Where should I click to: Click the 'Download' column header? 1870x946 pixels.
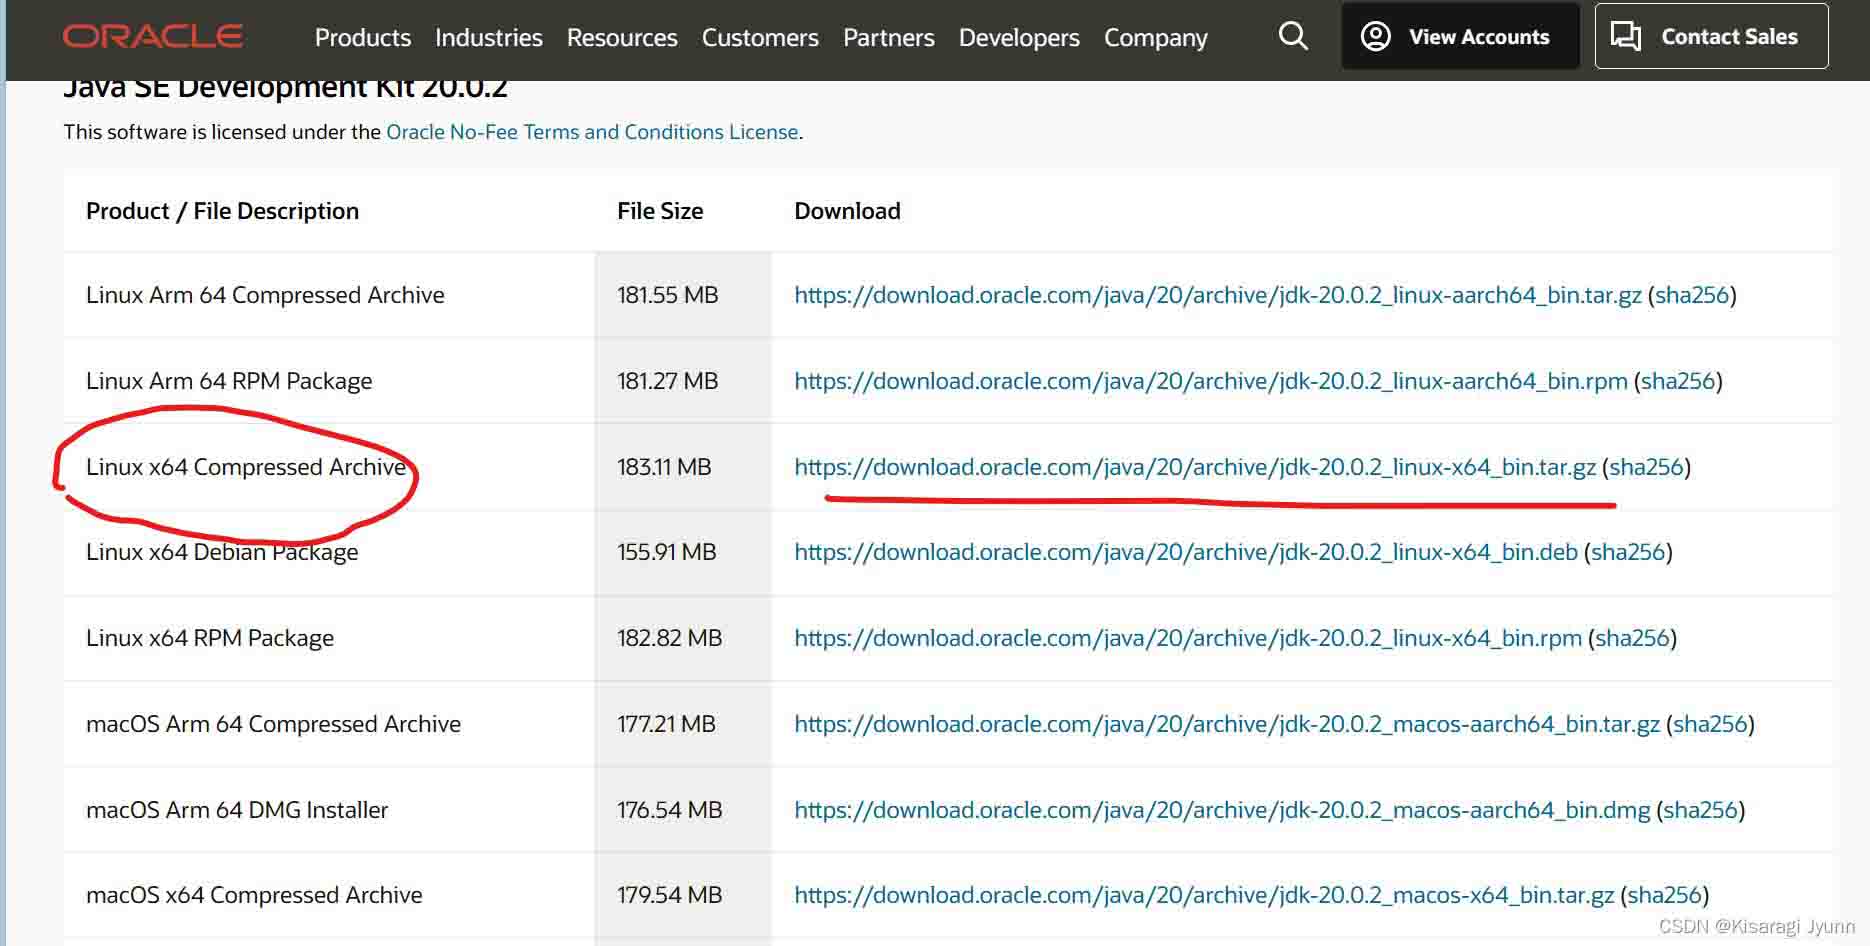tap(847, 211)
